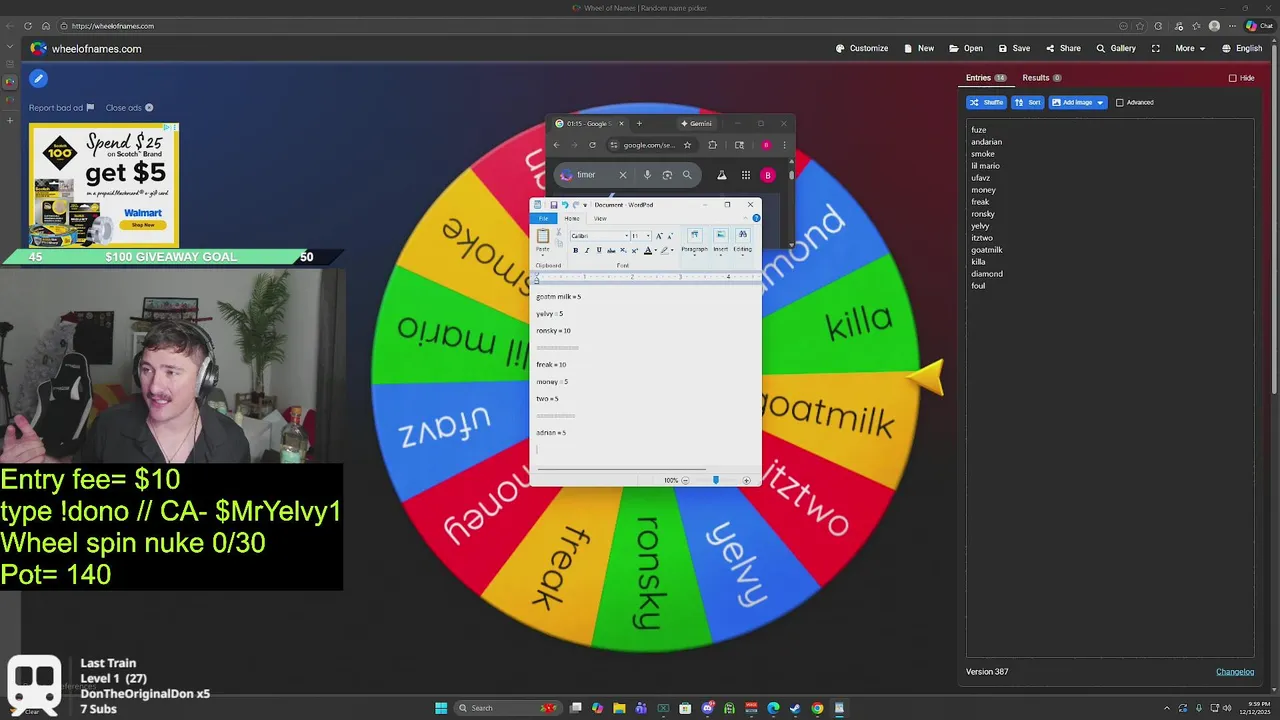Click the Shuffle button

(x=986, y=102)
